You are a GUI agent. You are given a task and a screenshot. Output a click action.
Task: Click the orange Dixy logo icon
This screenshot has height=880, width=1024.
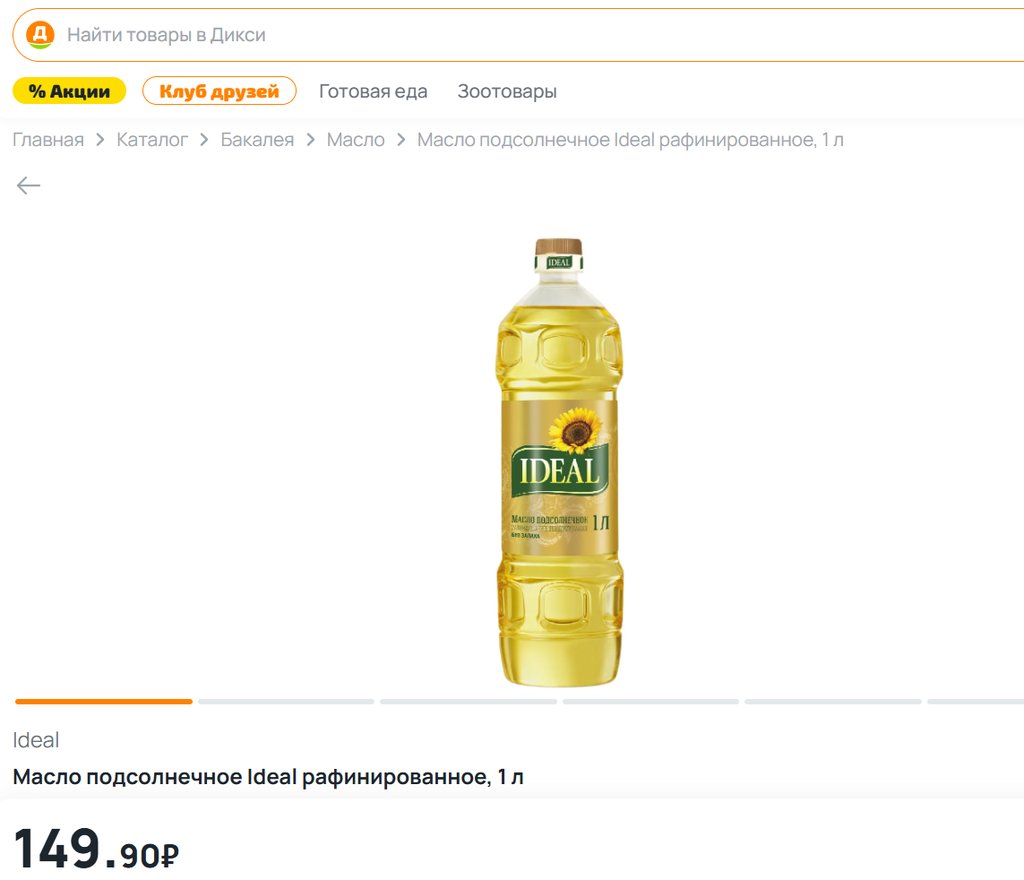[40, 35]
